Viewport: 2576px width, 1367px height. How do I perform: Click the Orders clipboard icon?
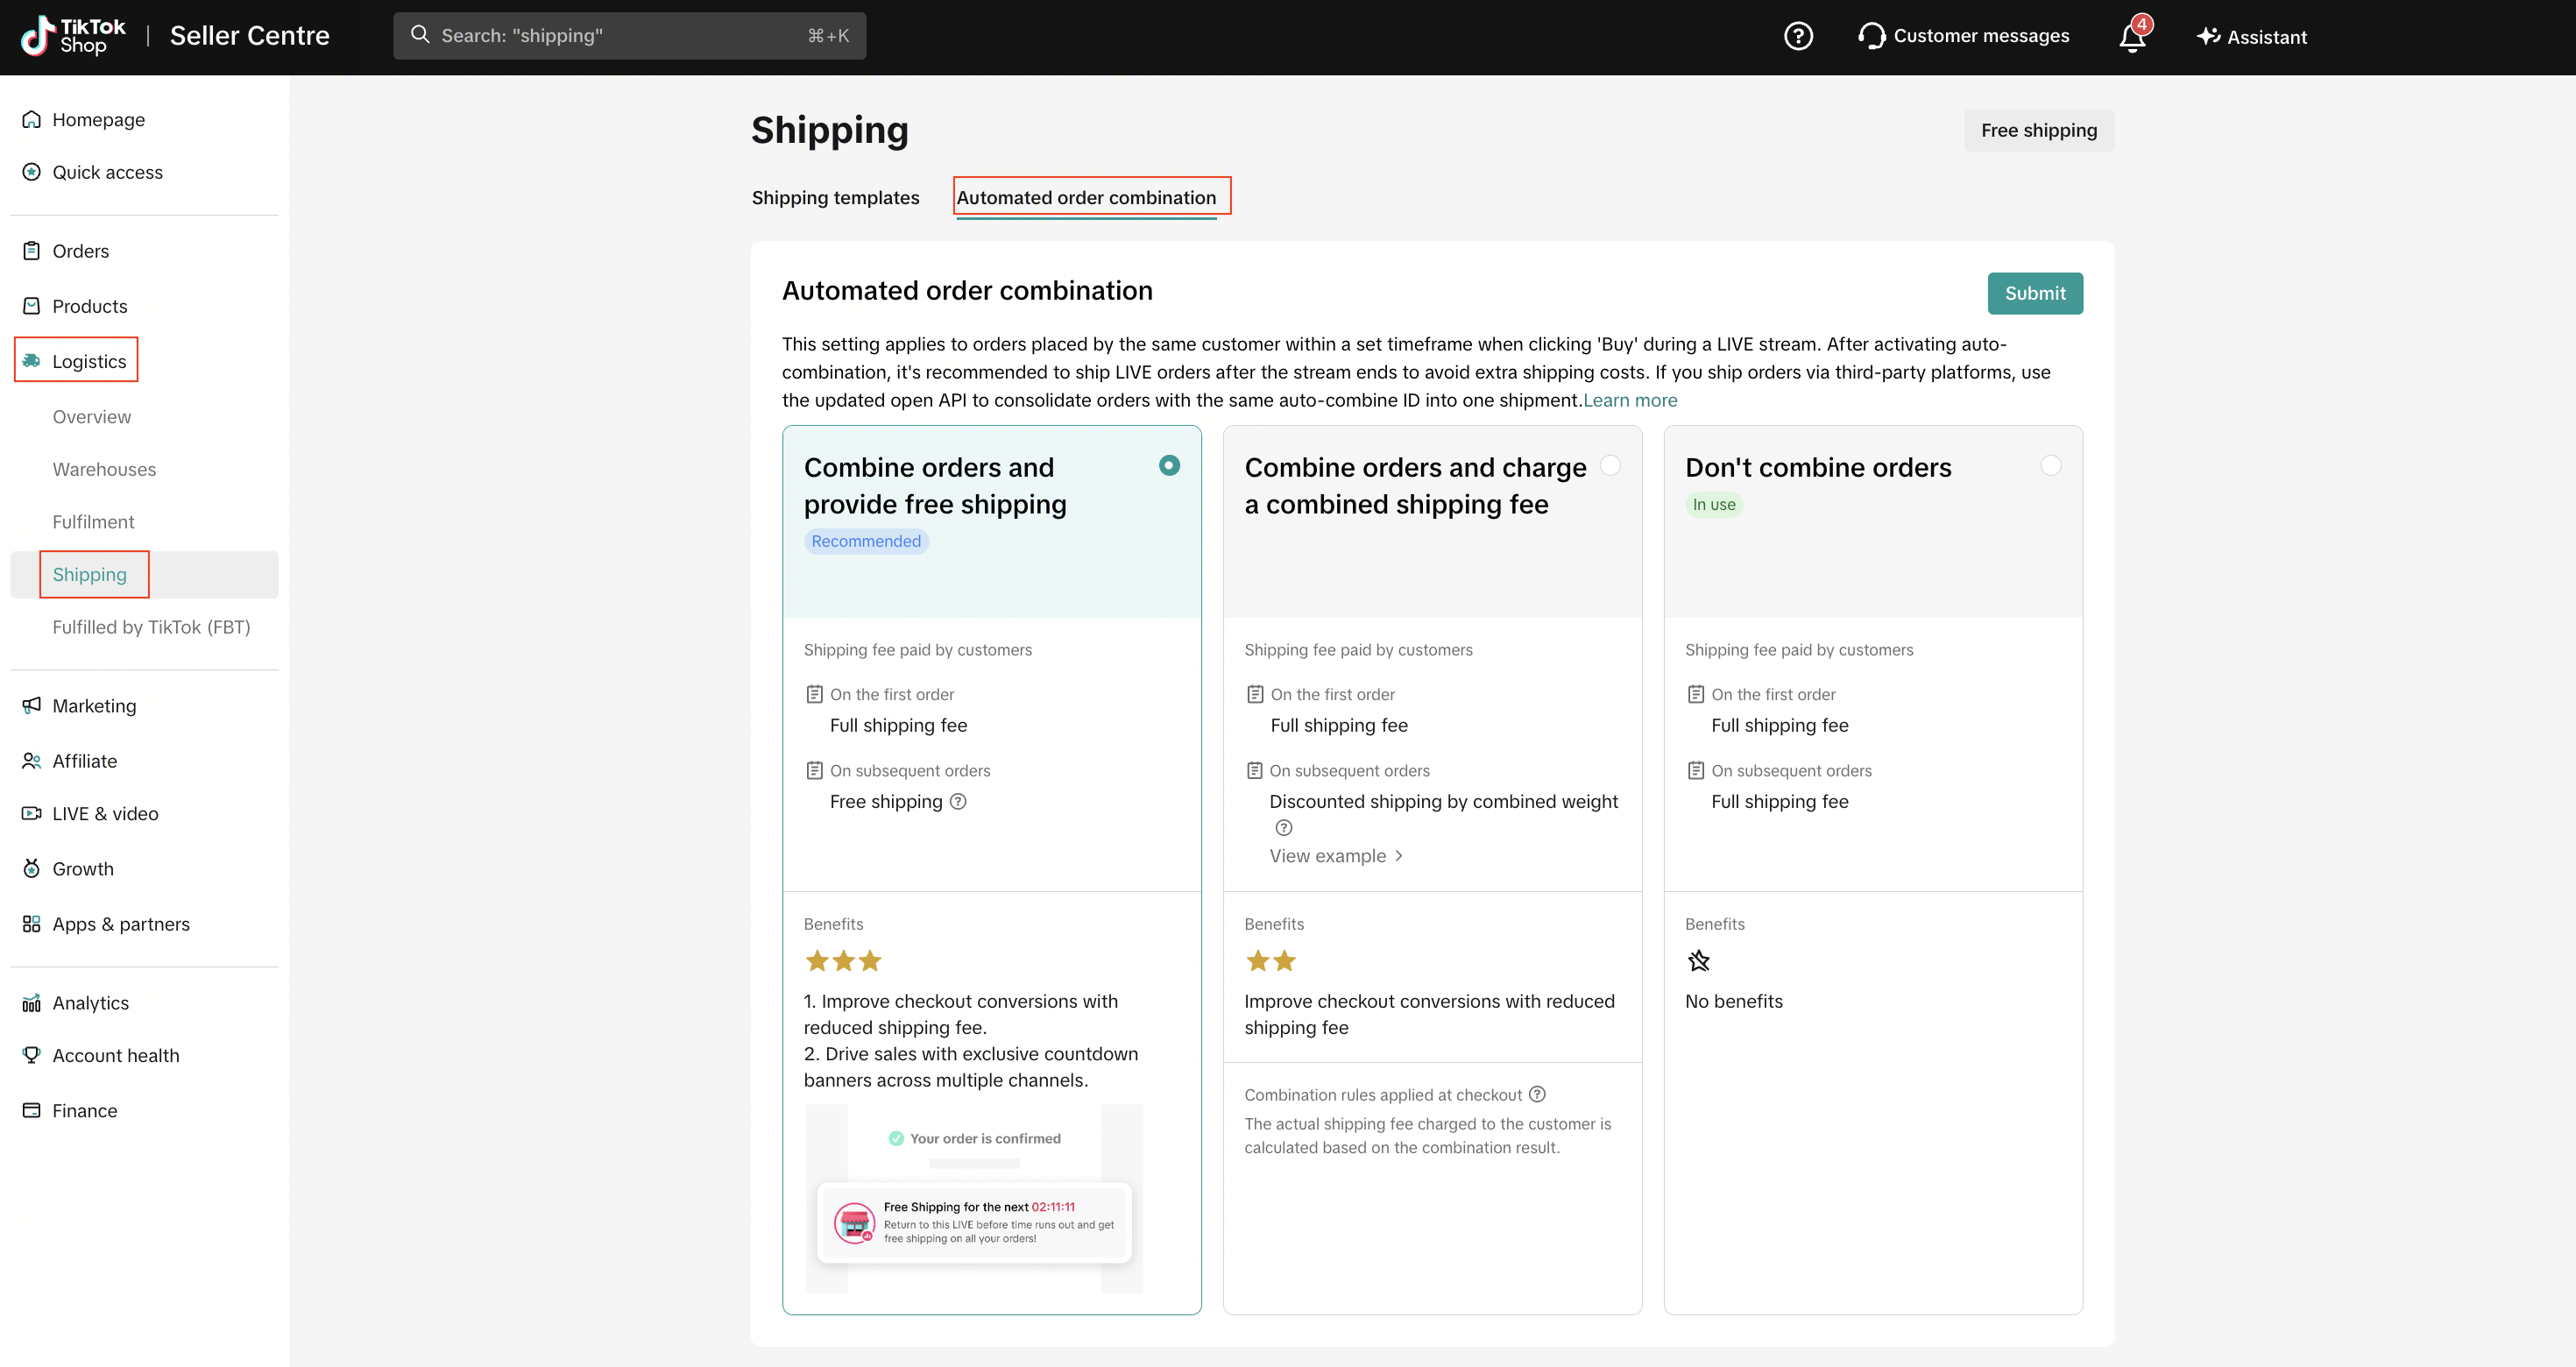pyautogui.click(x=32, y=251)
